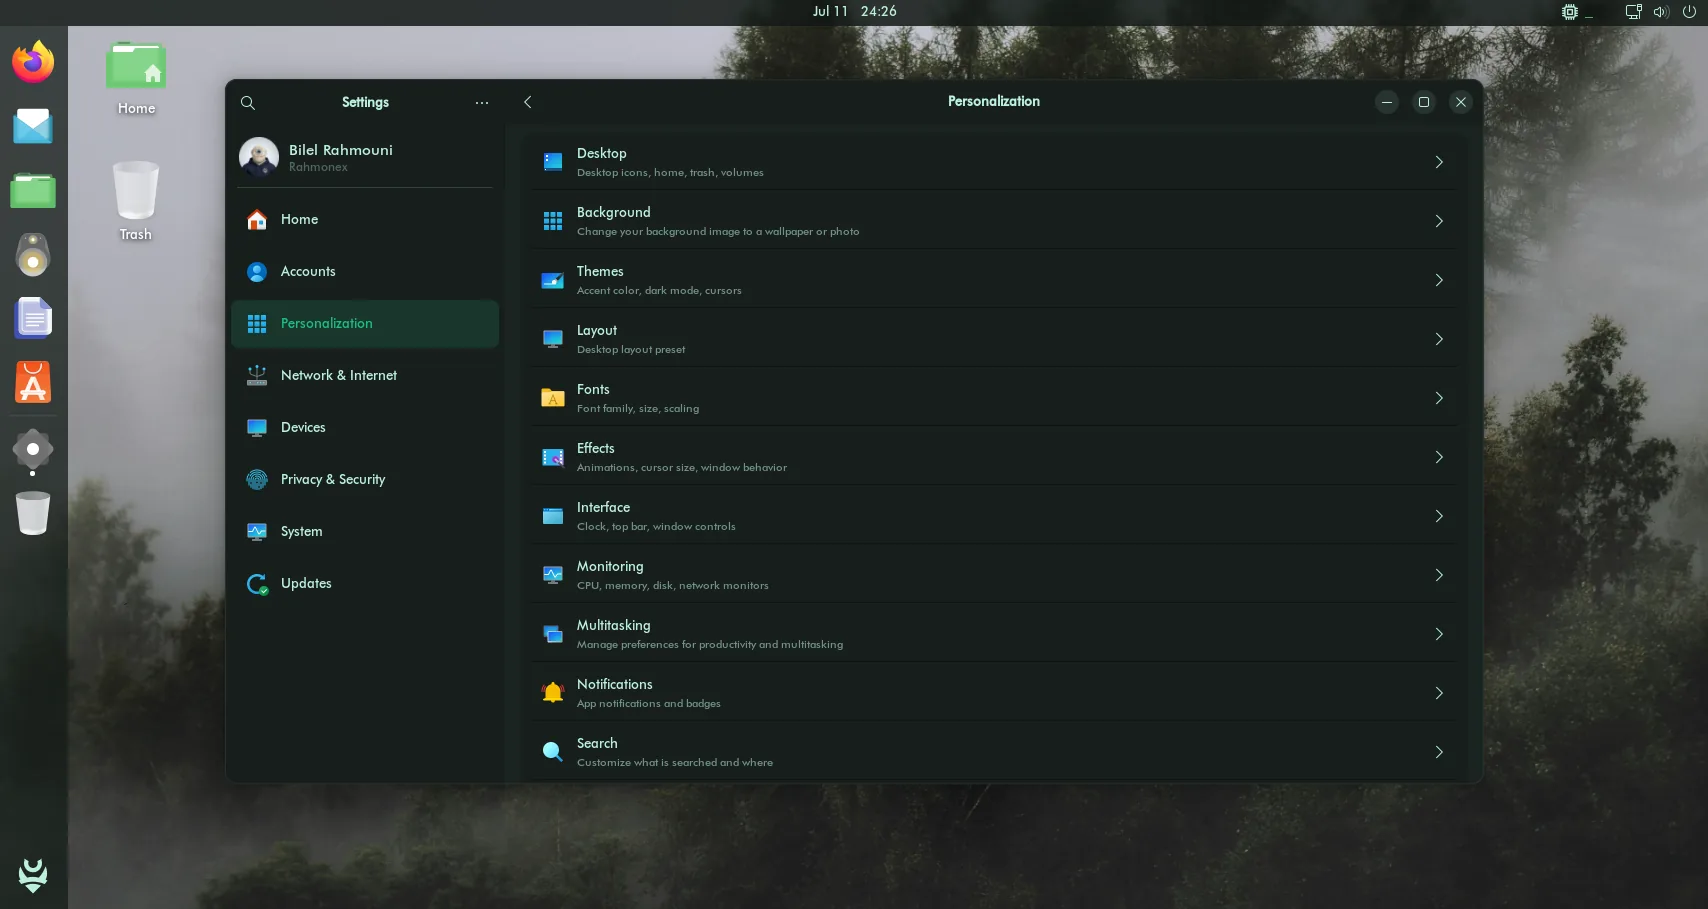Open Privacy & Security section
The image size is (1708, 909).
365,480
